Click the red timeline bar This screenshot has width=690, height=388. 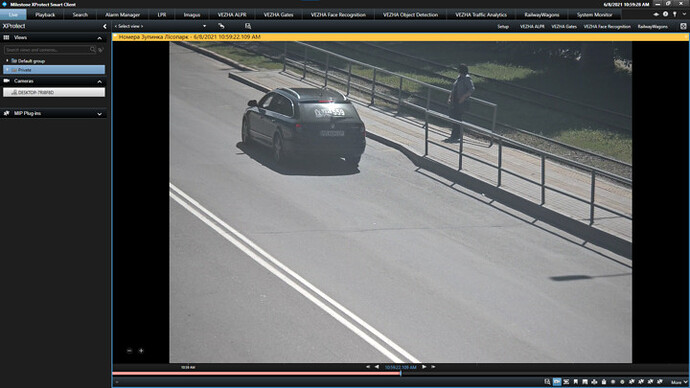256,373
